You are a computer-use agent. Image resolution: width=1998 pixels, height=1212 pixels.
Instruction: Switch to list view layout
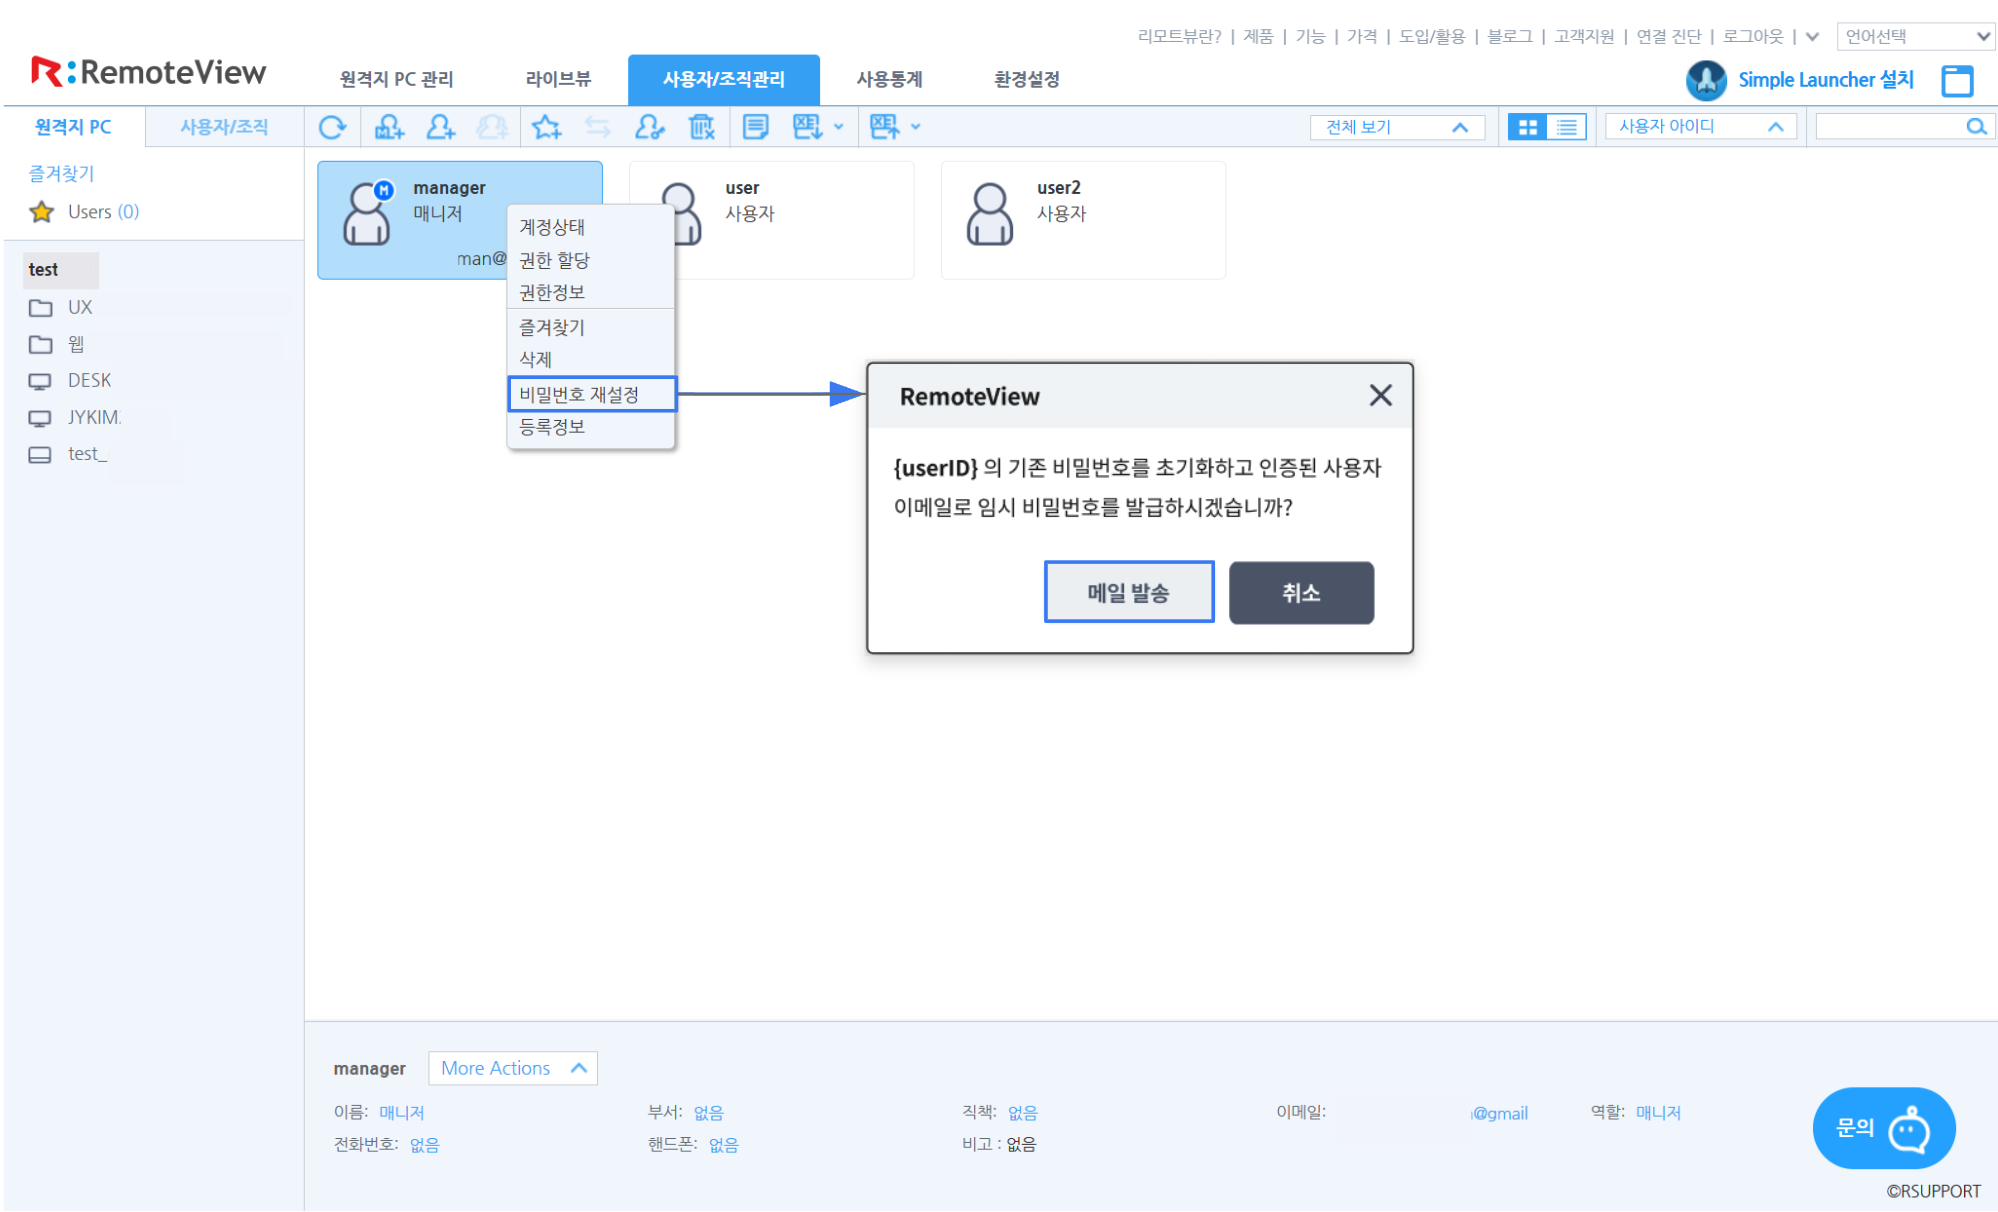click(x=1567, y=127)
